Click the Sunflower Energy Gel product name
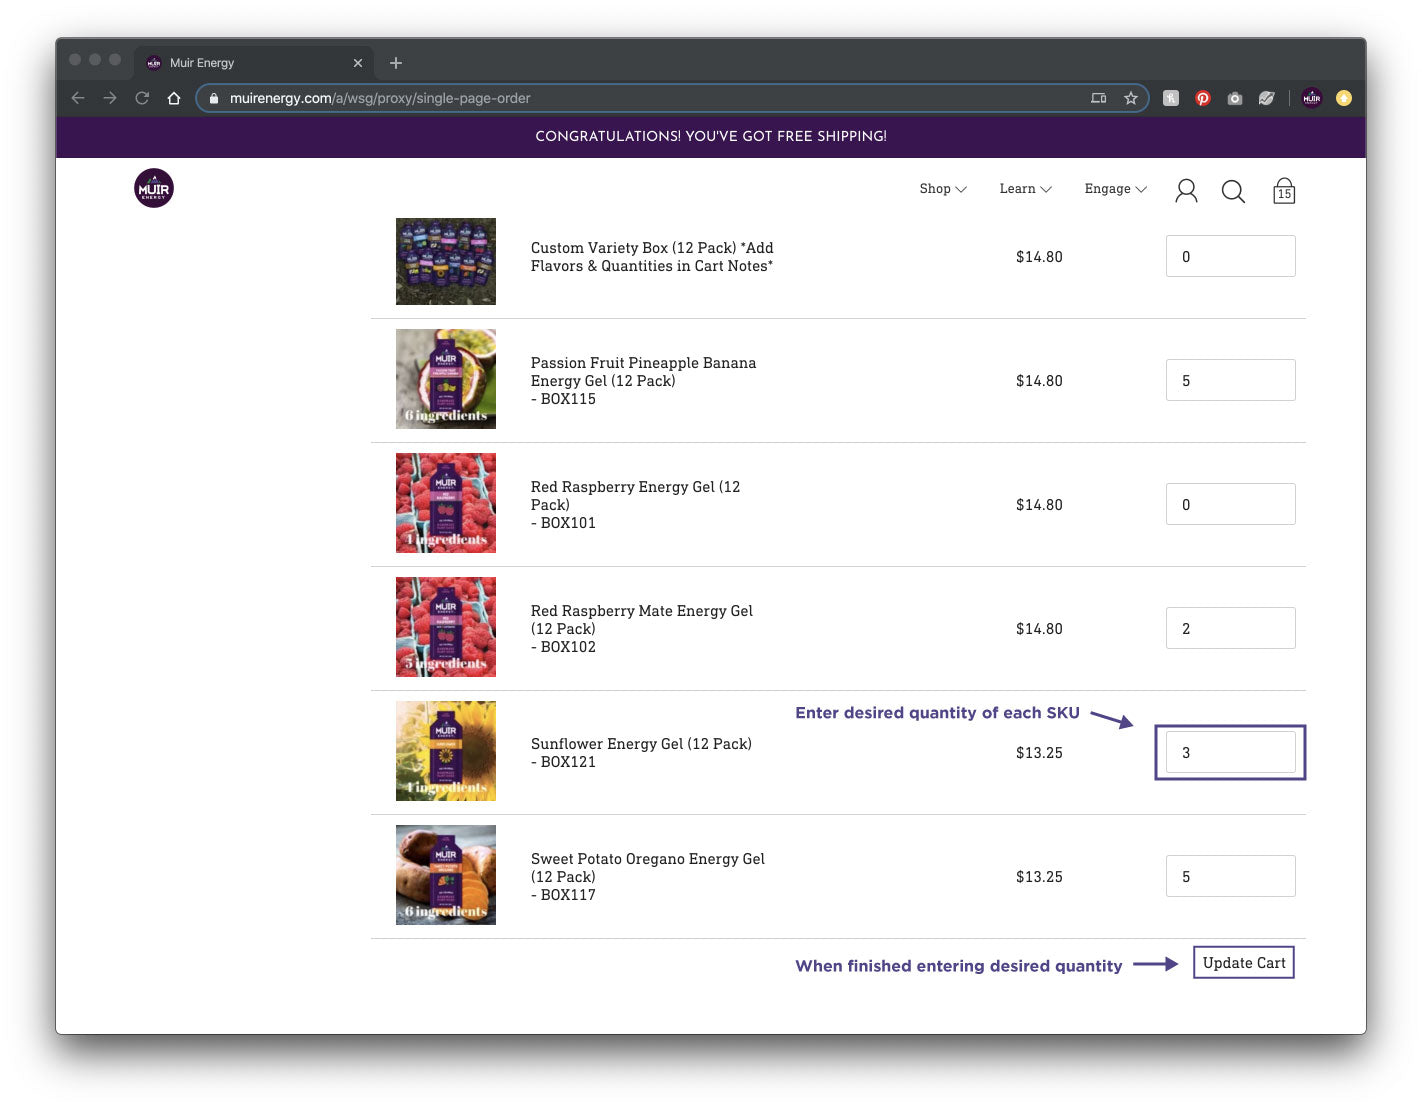This screenshot has width=1422, height=1108. click(x=641, y=744)
